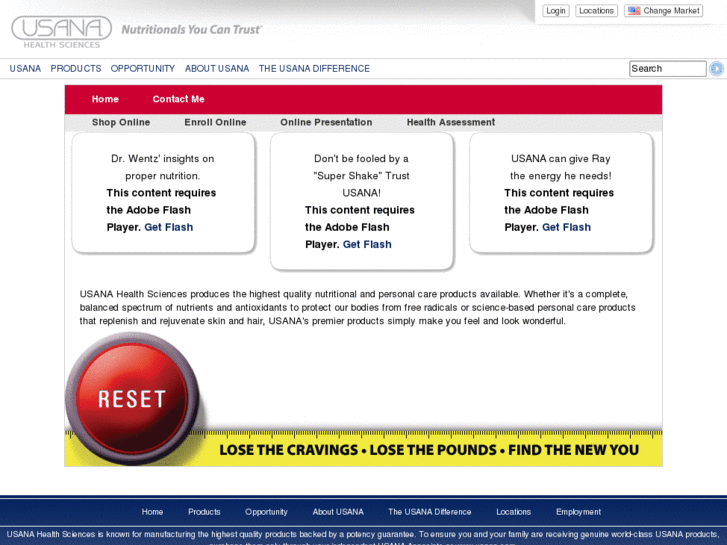Viewport: 727px width, 545px height.
Task: Open footer About USANA link
Action: (x=338, y=512)
